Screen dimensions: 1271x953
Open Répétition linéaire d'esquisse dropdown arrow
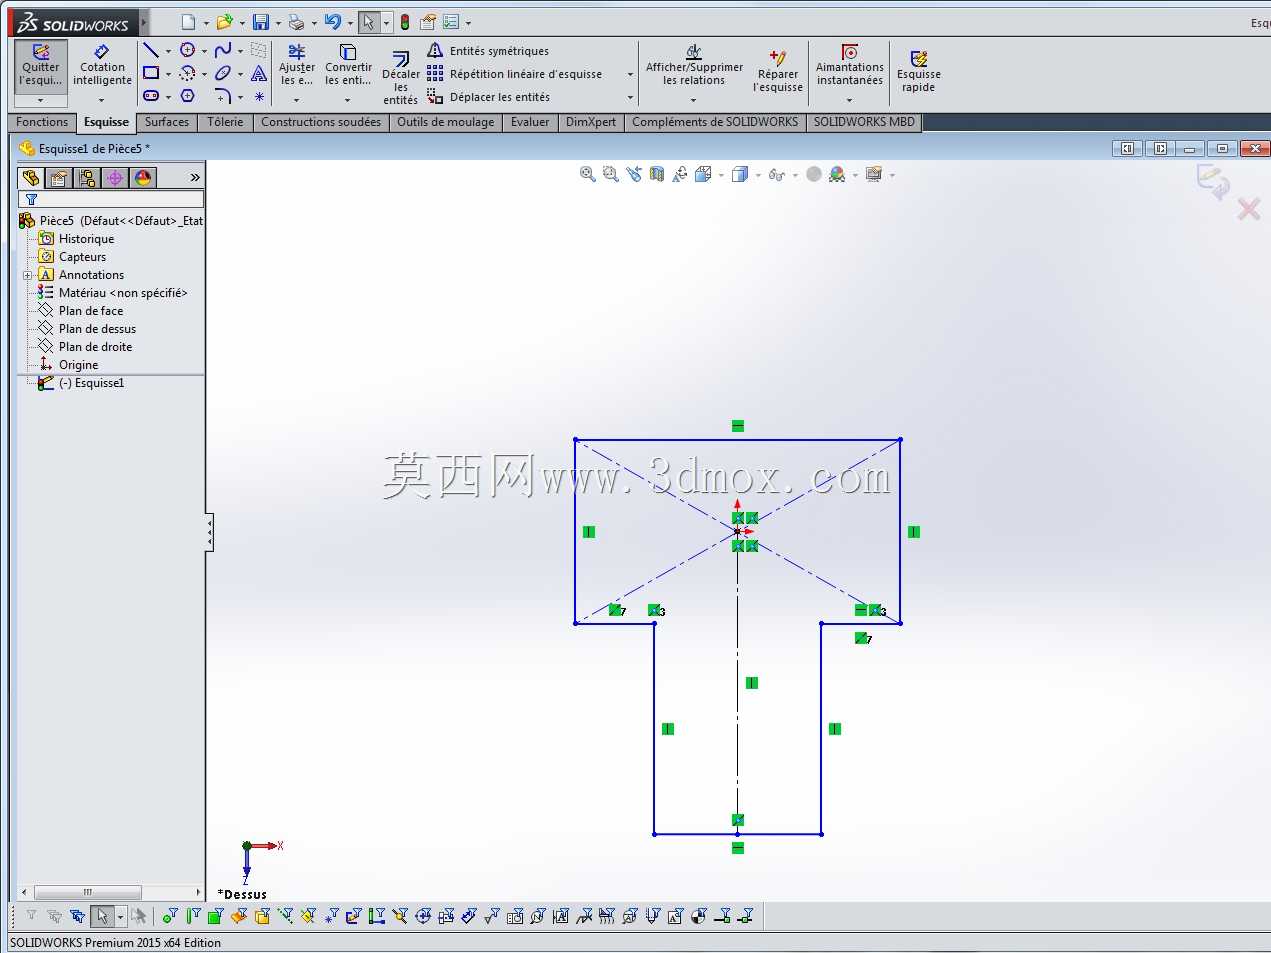pos(630,74)
